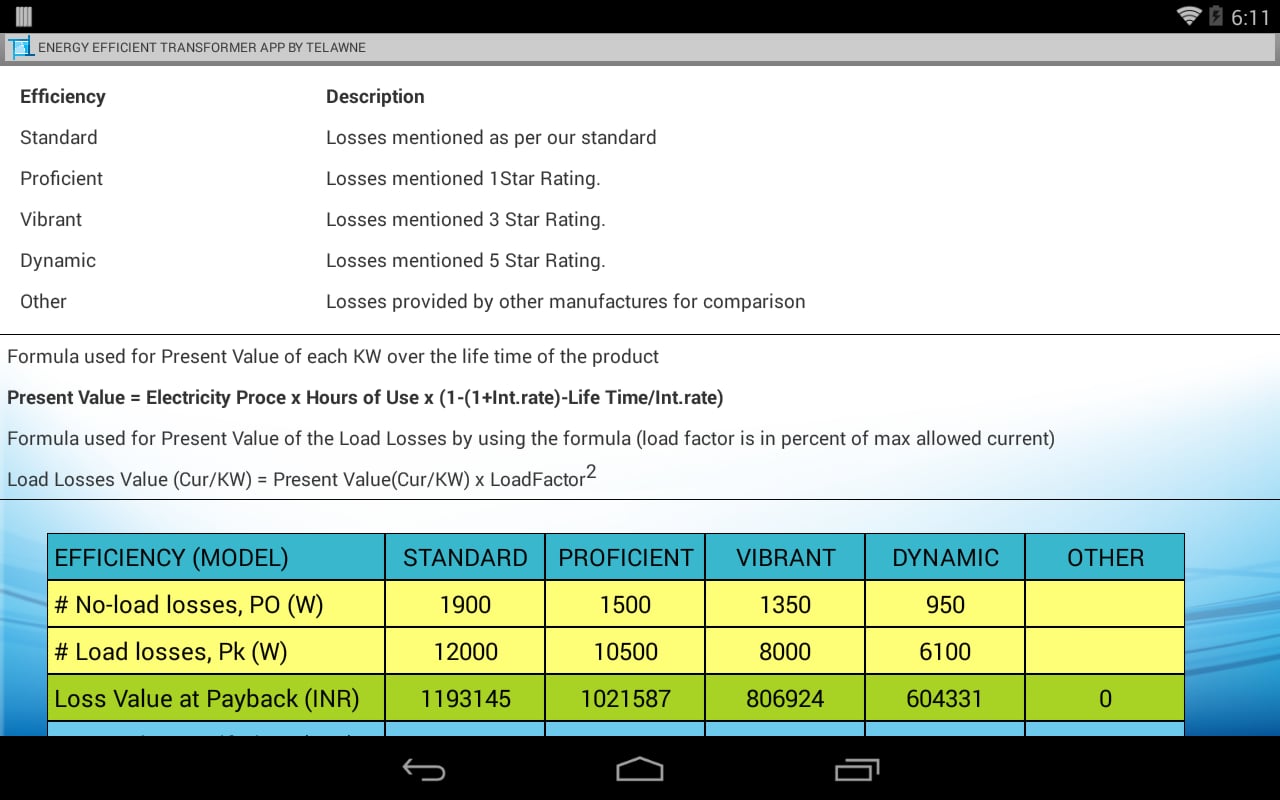Select the load factor percent explanation line
The height and width of the screenshot is (800, 1280).
[531, 438]
